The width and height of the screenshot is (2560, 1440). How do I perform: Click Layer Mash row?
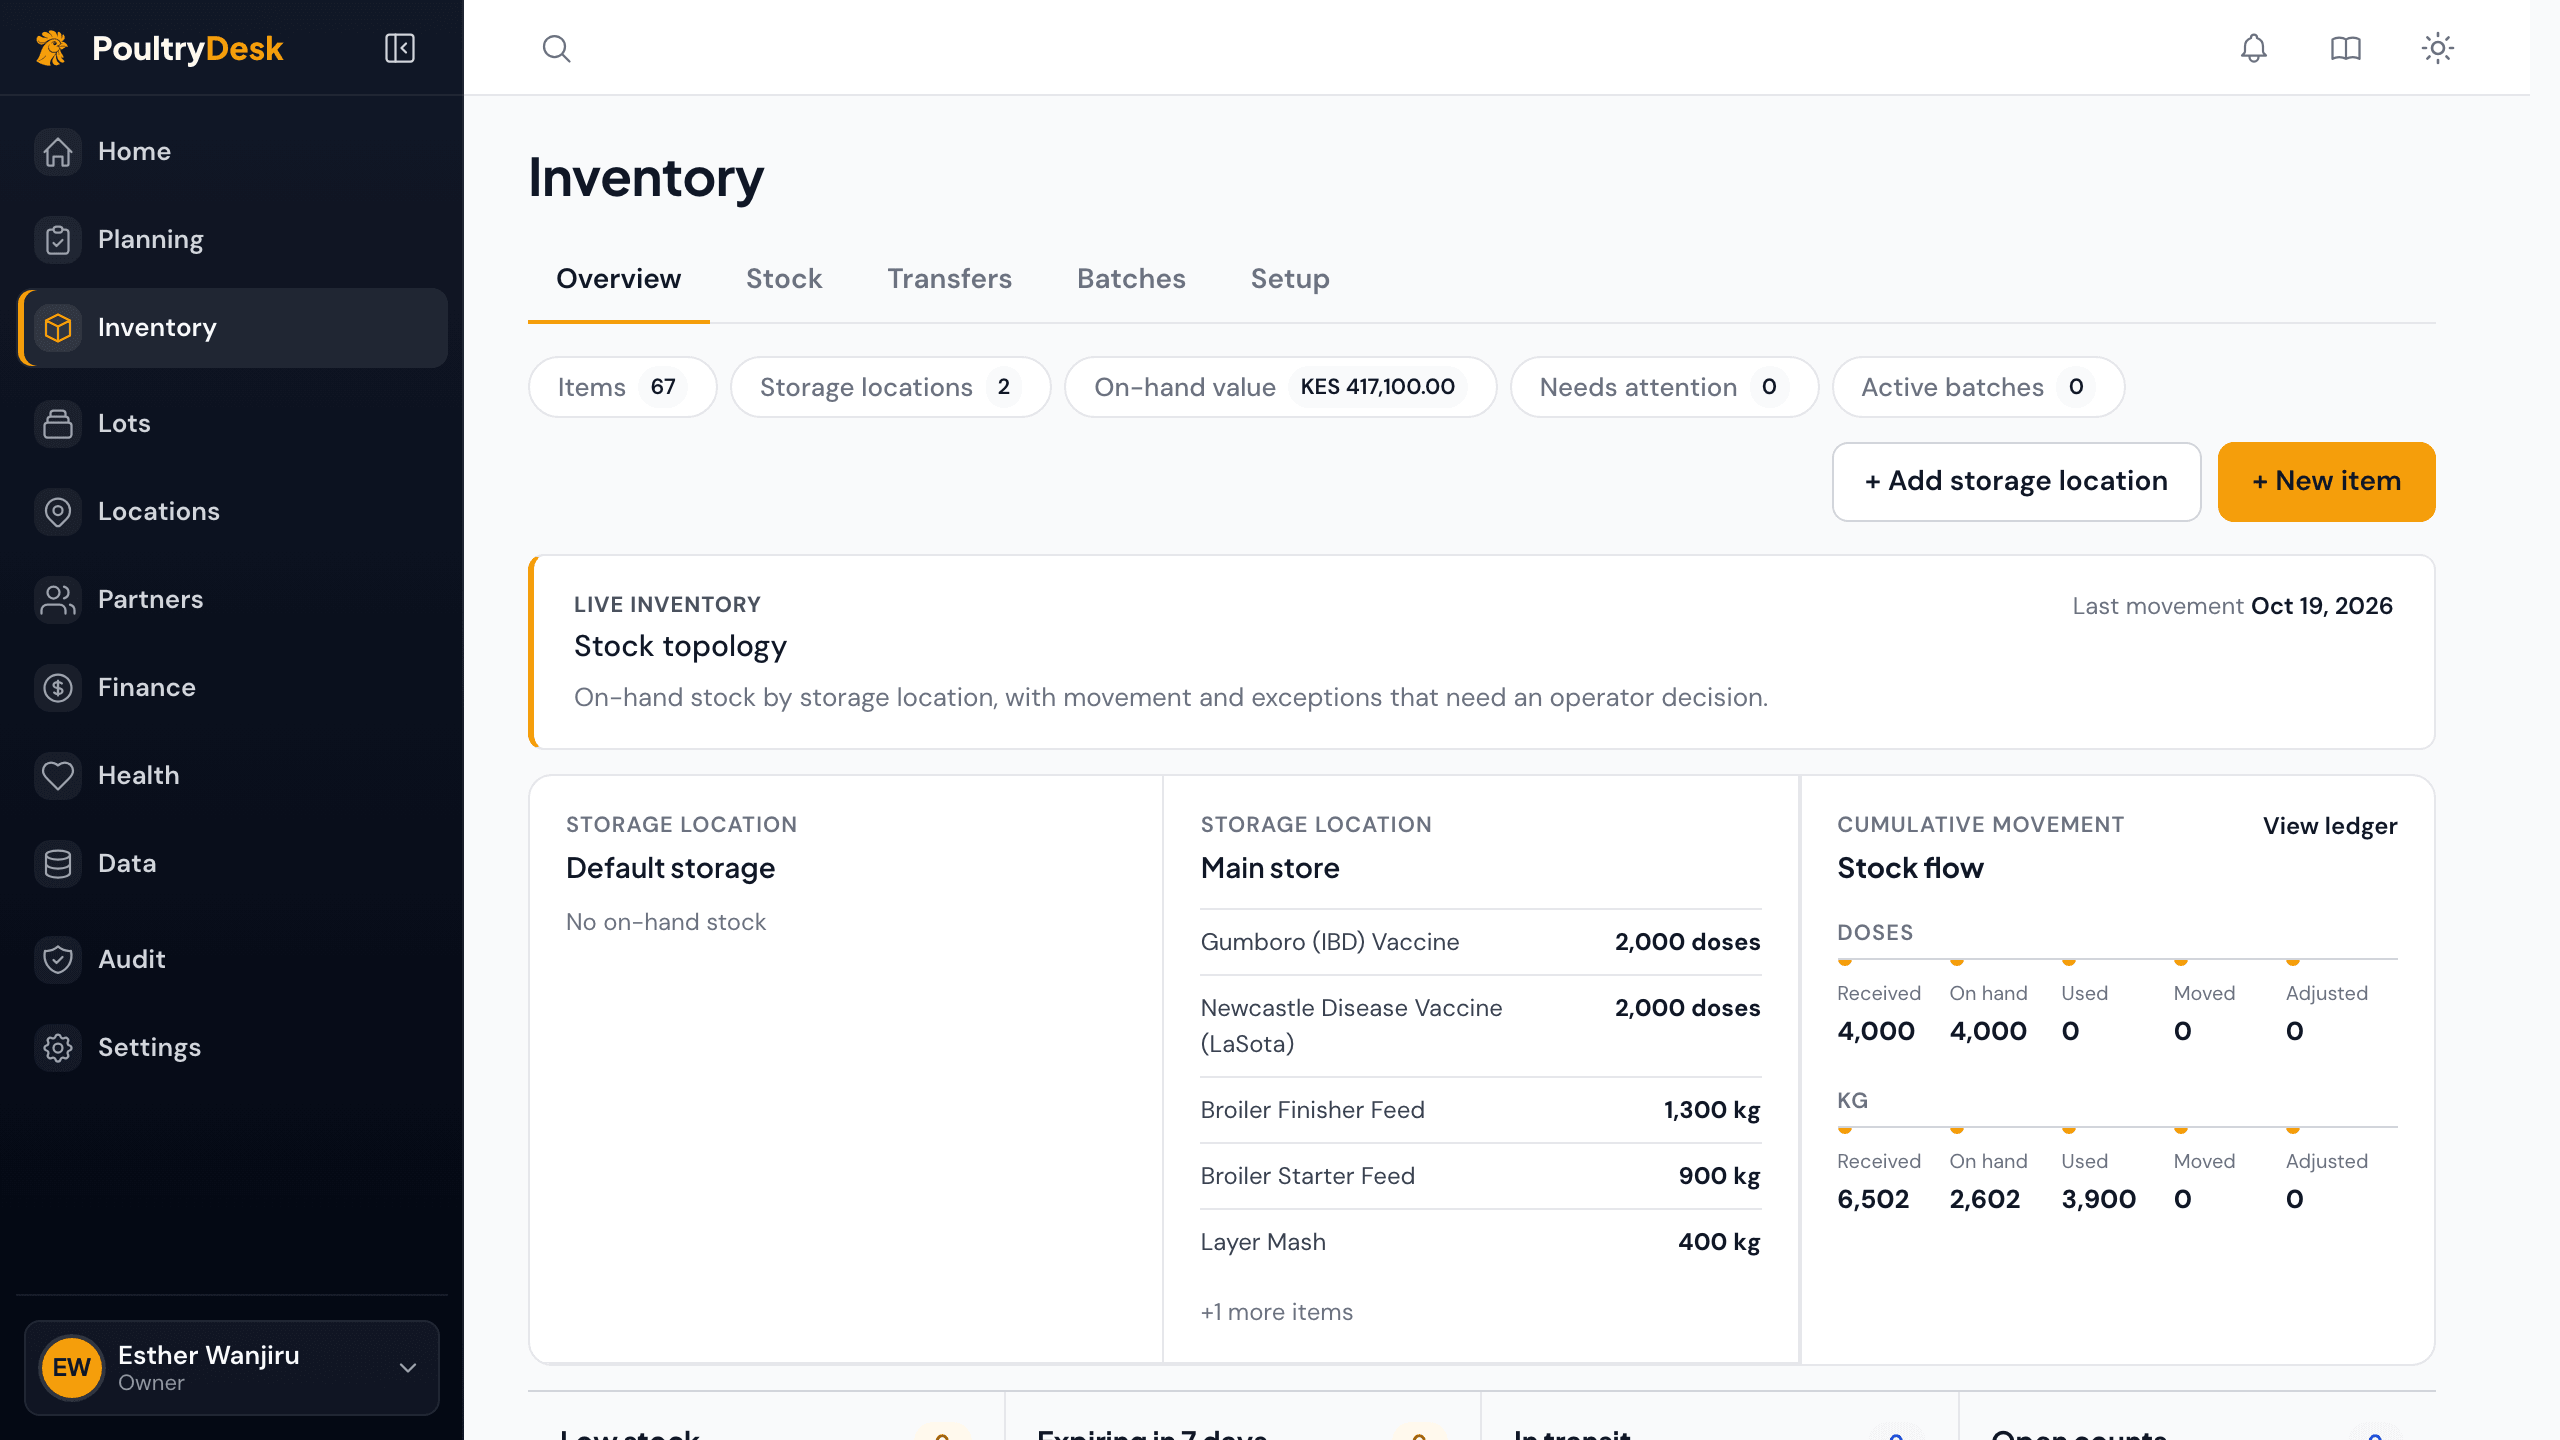tap(1480, 1242)
